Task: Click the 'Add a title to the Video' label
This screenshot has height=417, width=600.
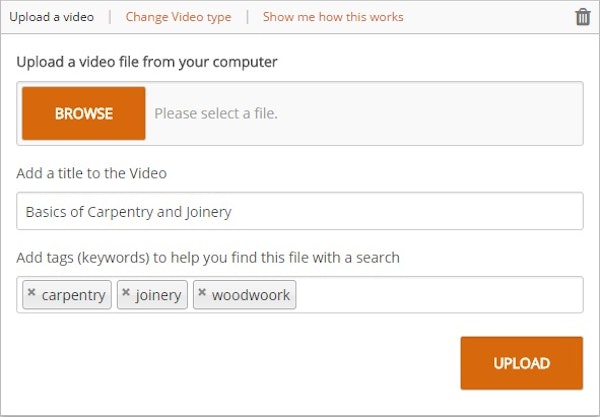Action: [x=91, y=173]
